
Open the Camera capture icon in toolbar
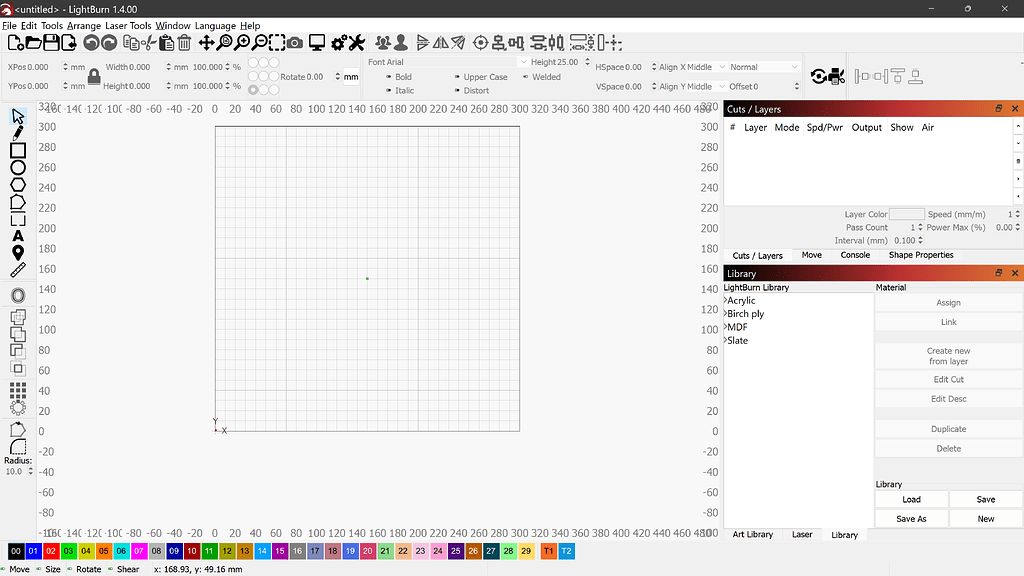coord(294,43)
